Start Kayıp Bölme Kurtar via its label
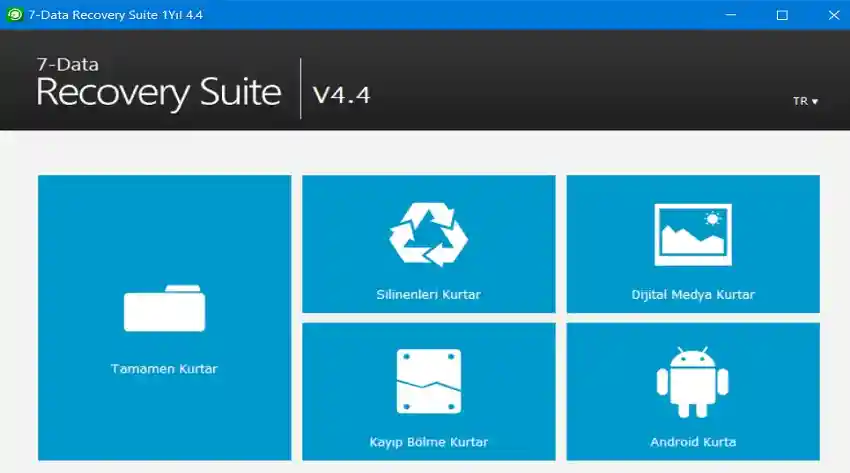Screen dimensions: 850x473 pyautogui.click(x=428, y=442)
